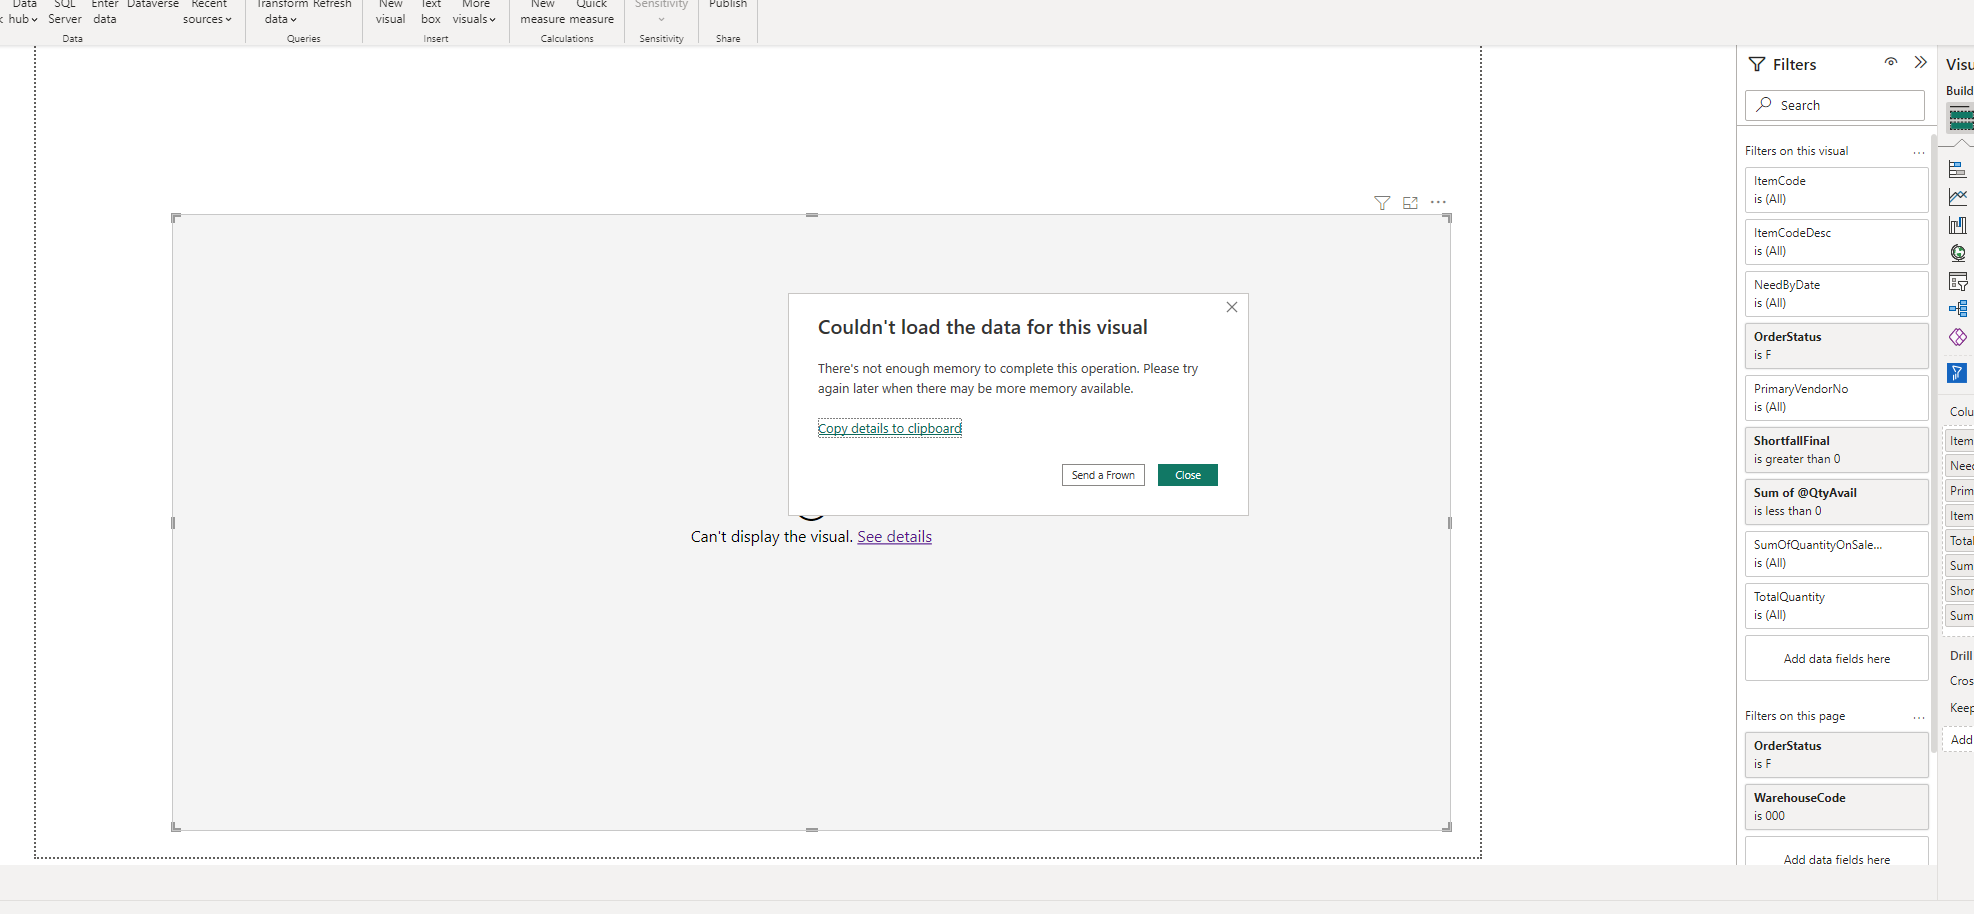1974x914 pixels.
Task: Select the slicer visual icon
Action: pyautogui.click(x=1958, y=282)
